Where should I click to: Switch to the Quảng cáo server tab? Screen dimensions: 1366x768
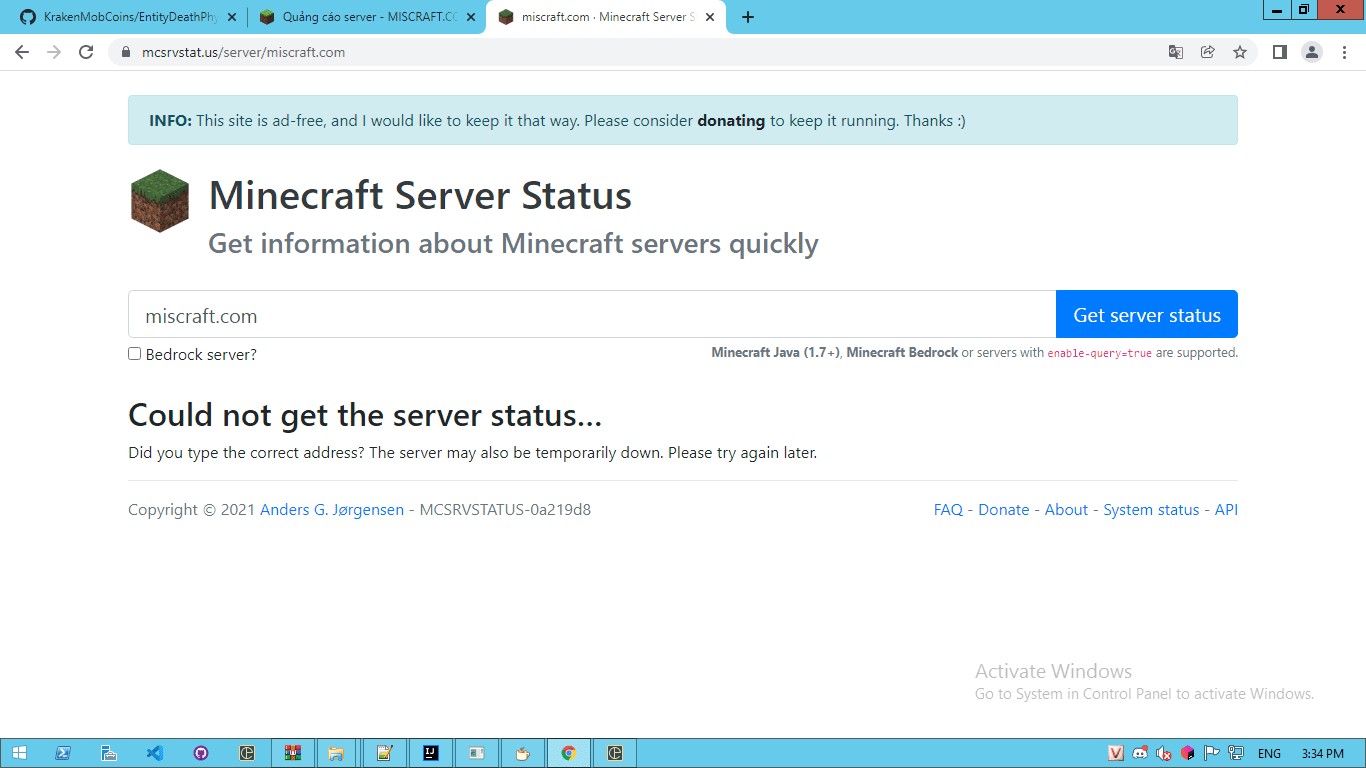(368, 17)
